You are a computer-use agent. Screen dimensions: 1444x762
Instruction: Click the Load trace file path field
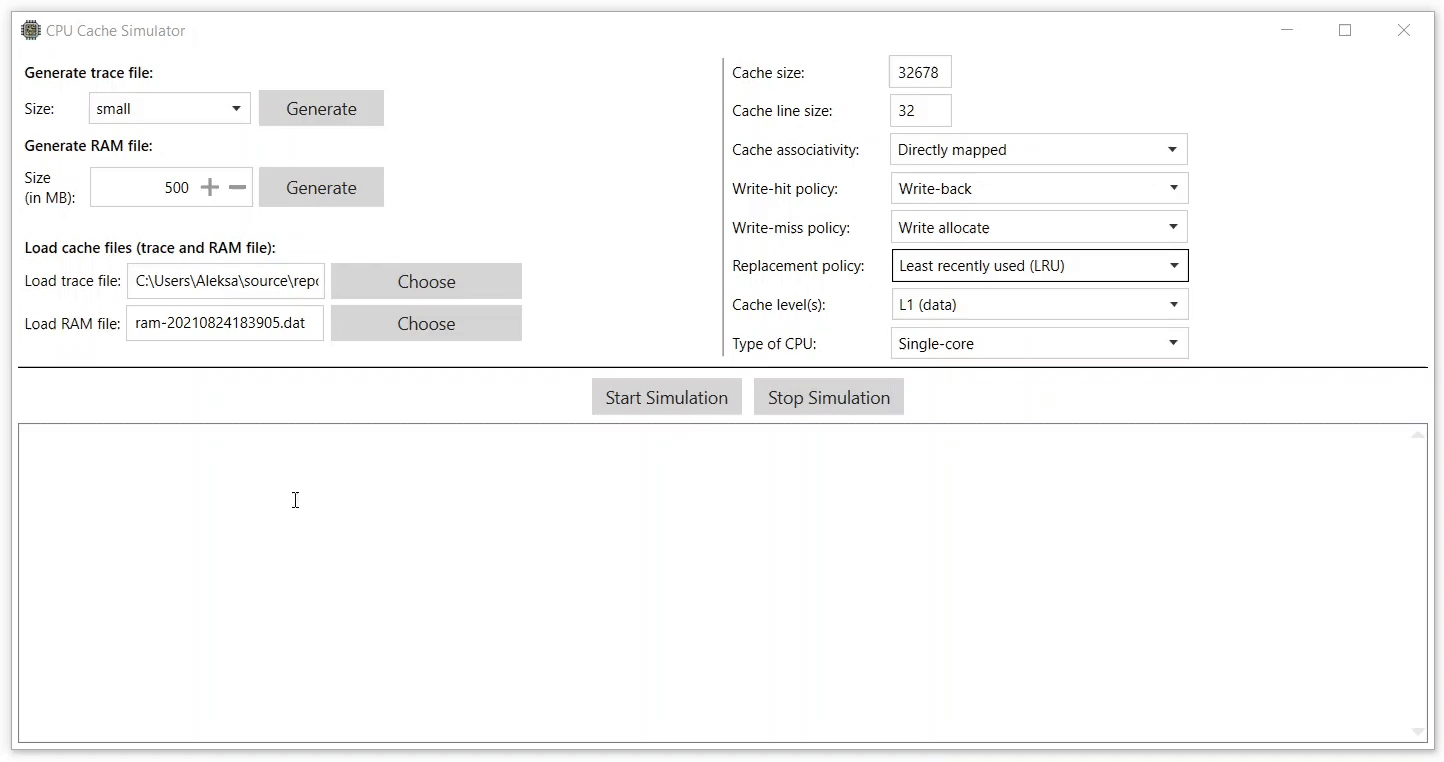click(226, 281)
